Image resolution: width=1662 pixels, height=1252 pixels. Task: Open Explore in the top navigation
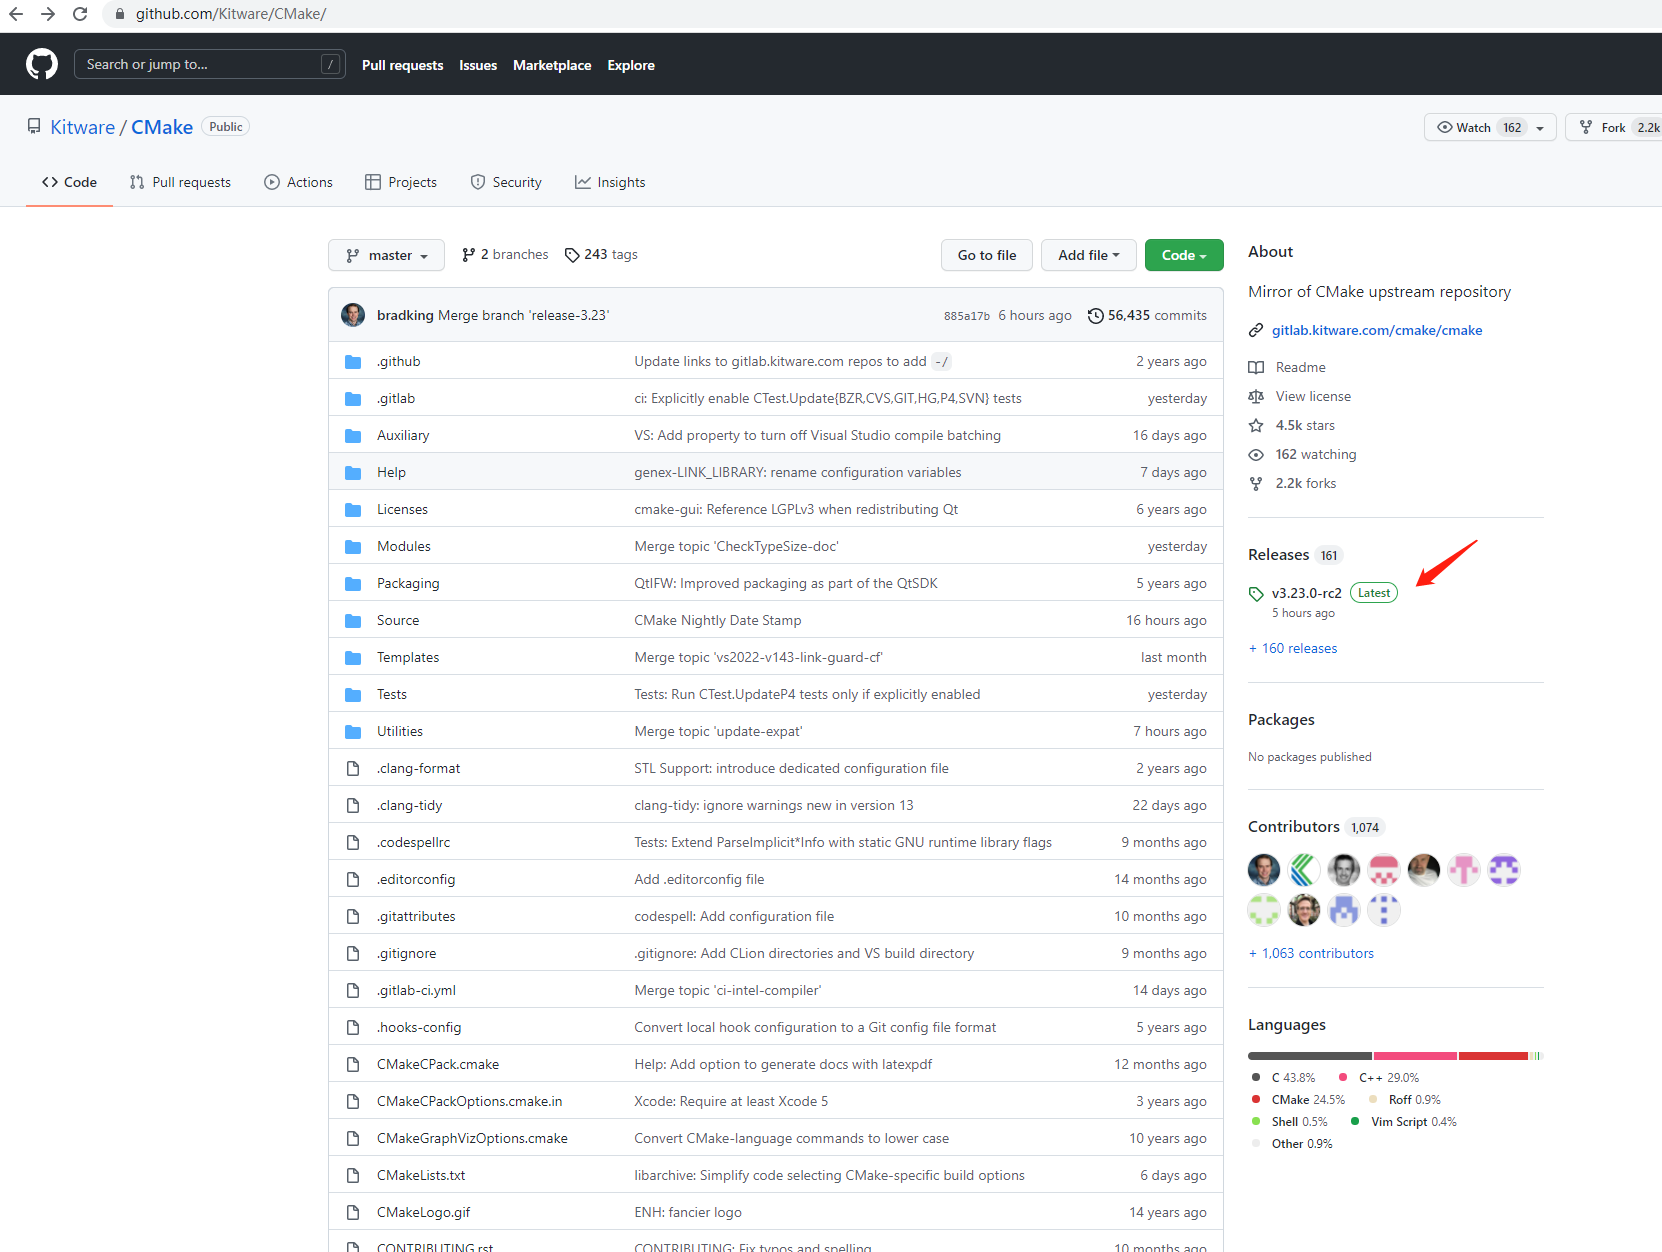click(631, 65)
